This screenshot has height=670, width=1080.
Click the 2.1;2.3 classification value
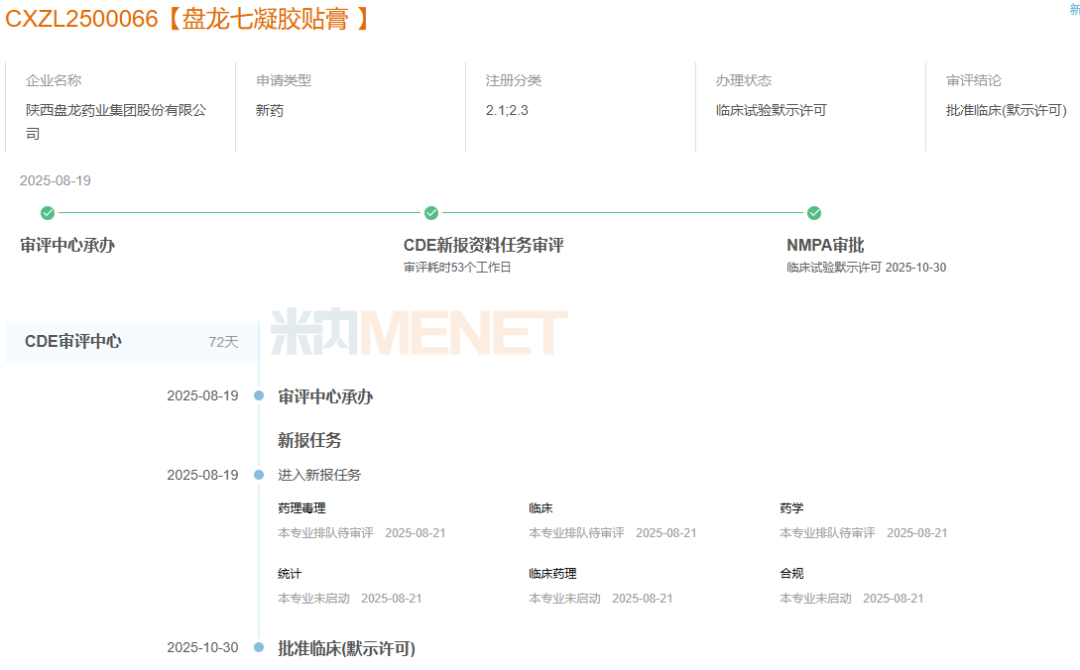(x=507, y=110)
